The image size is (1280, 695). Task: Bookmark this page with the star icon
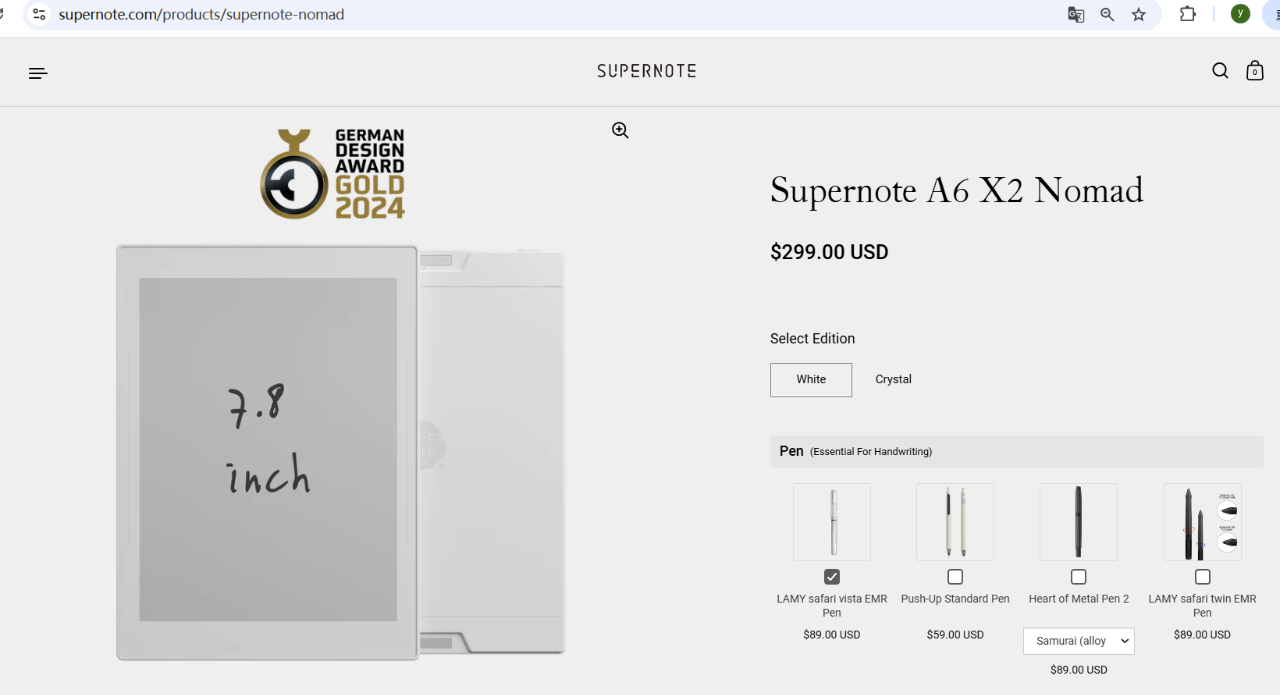point(1138,14)
